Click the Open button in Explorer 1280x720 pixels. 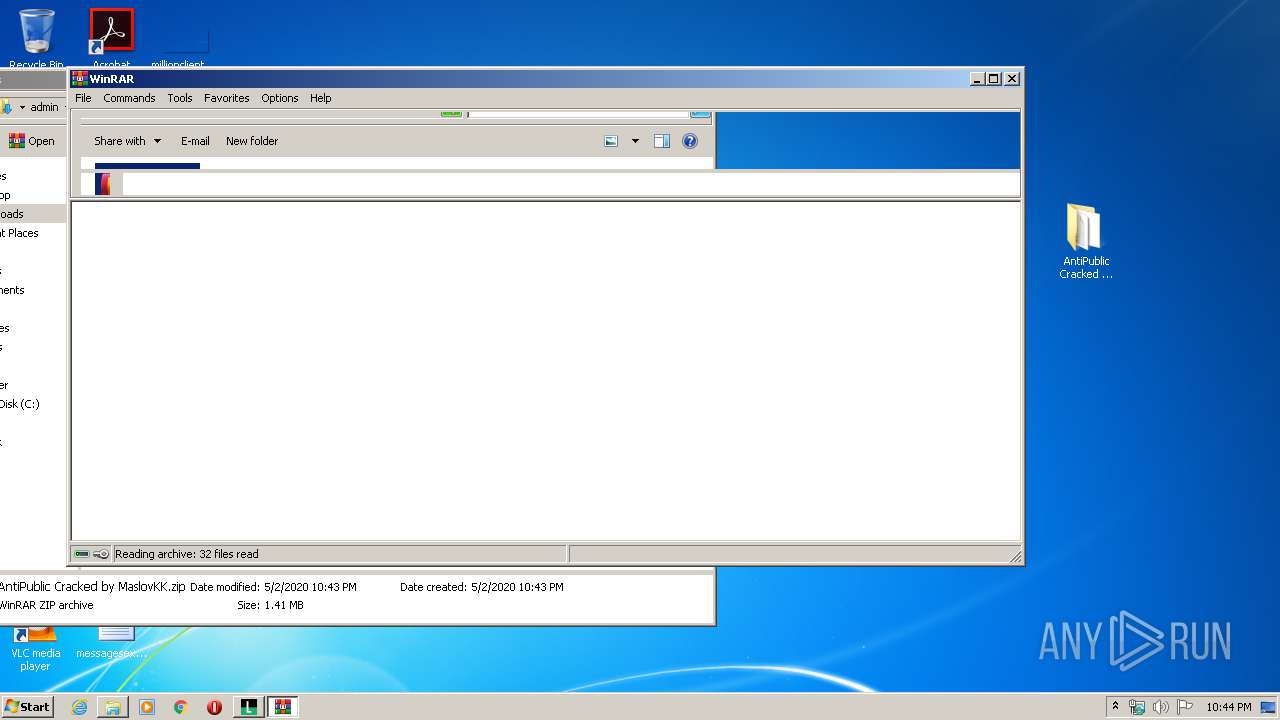[x=32, y=141]
